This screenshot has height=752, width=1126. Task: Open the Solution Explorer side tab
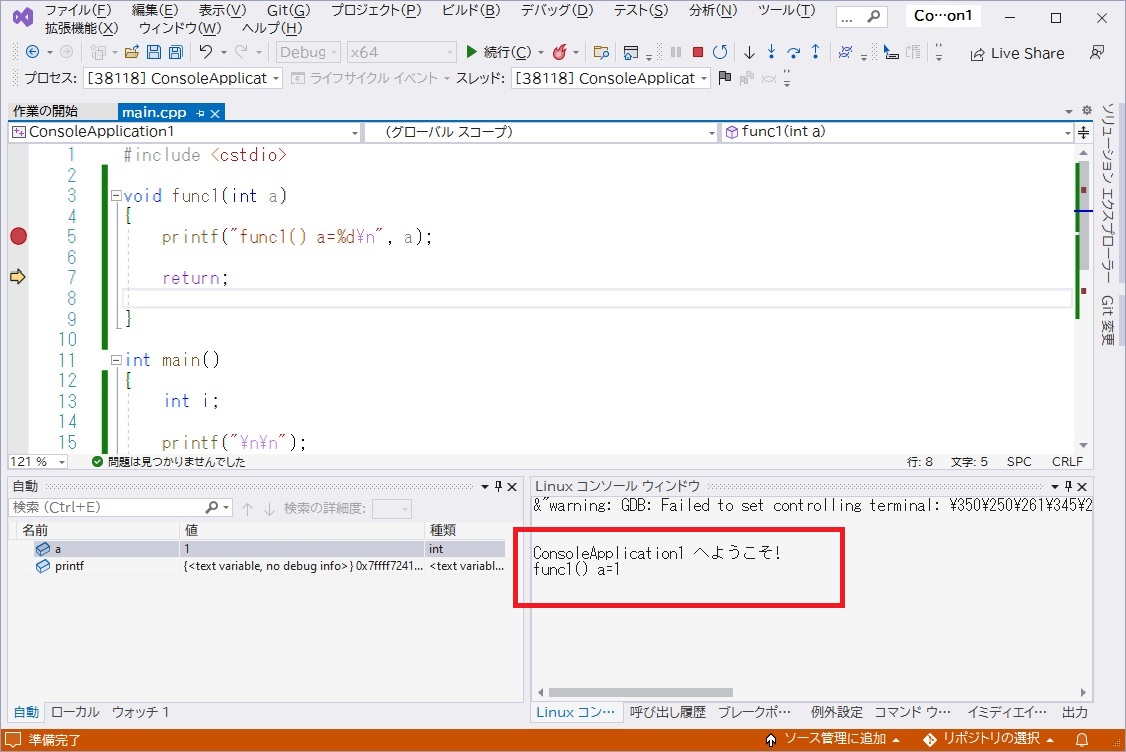1107,193
